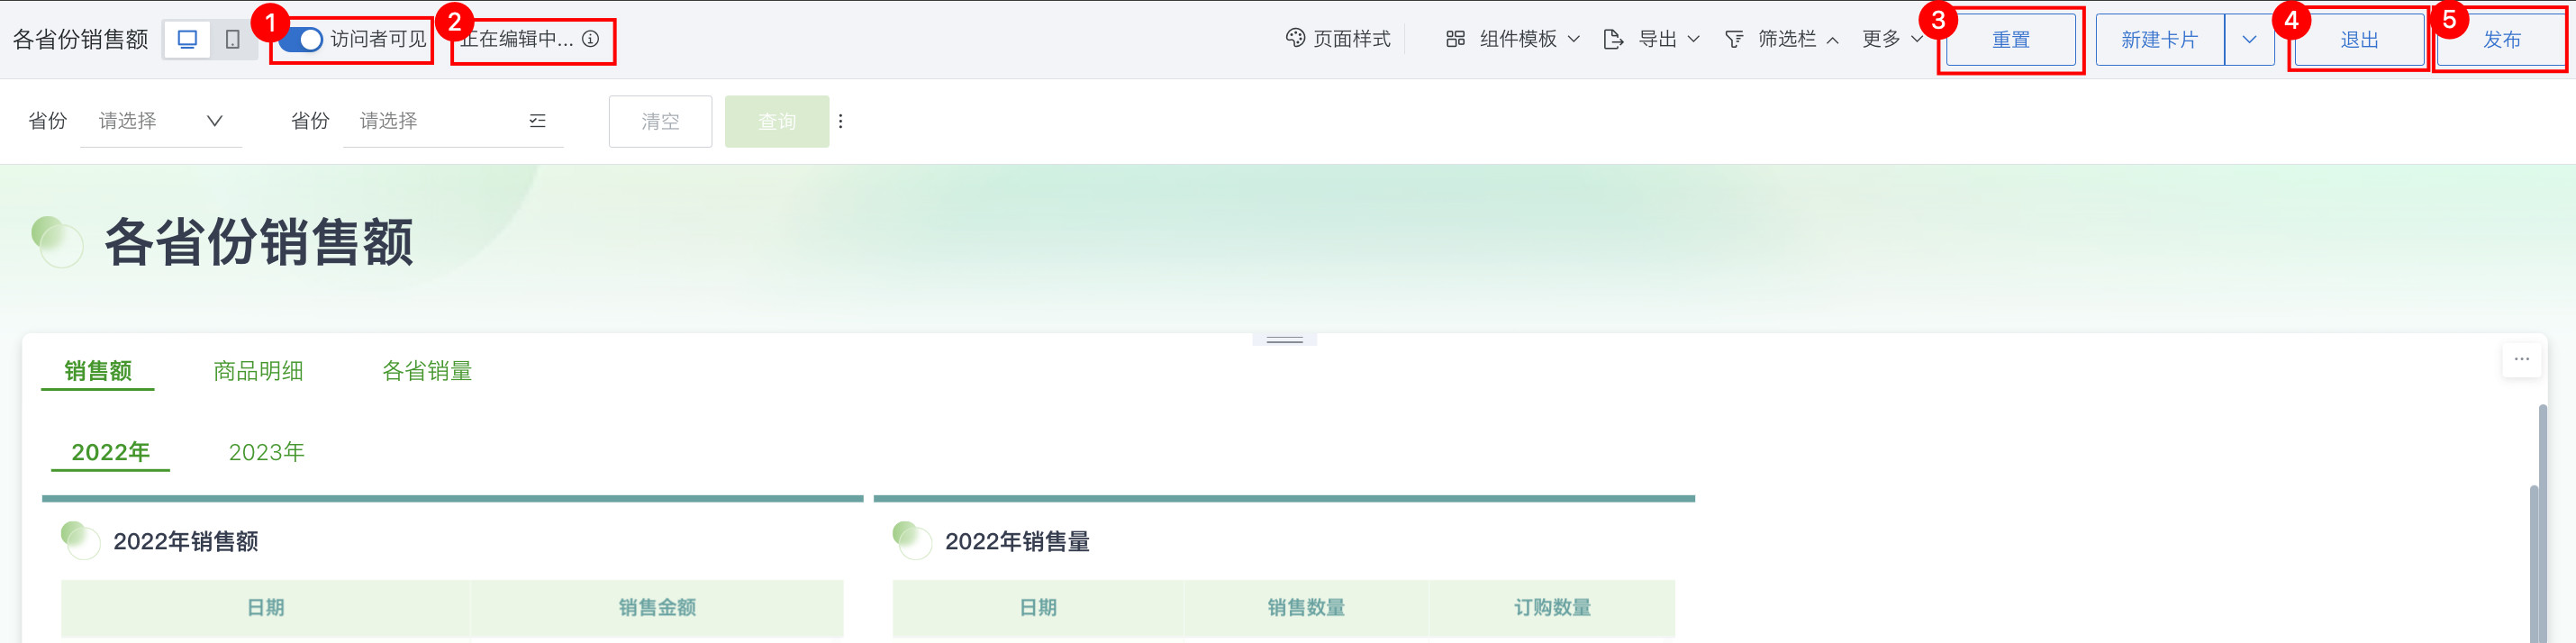Click the vertical scrollbar on the right
This screenshot has width=2576, height=643.
pos(2541,520)
